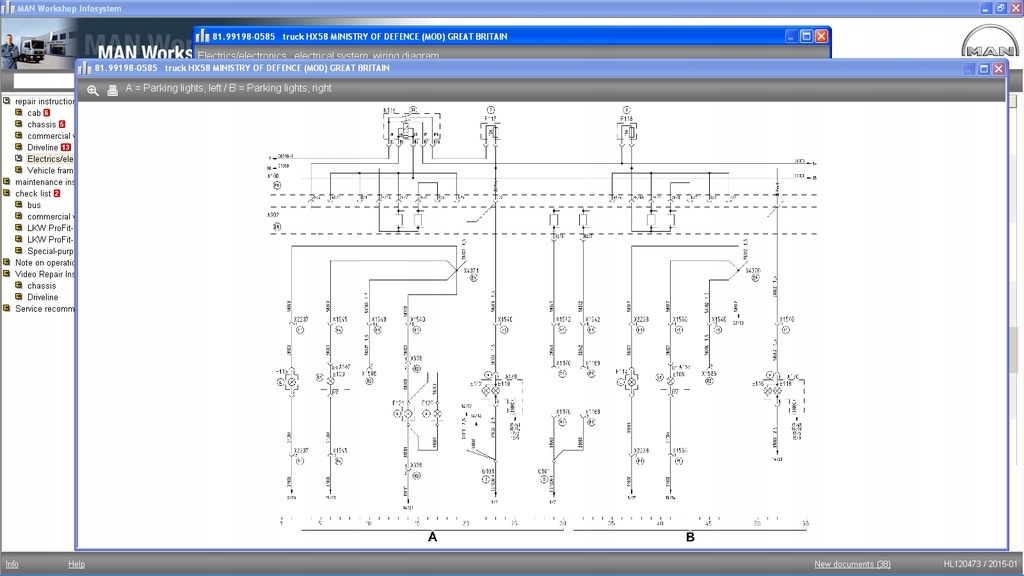Click the Vehicle frame folder icon

point(19,170)
